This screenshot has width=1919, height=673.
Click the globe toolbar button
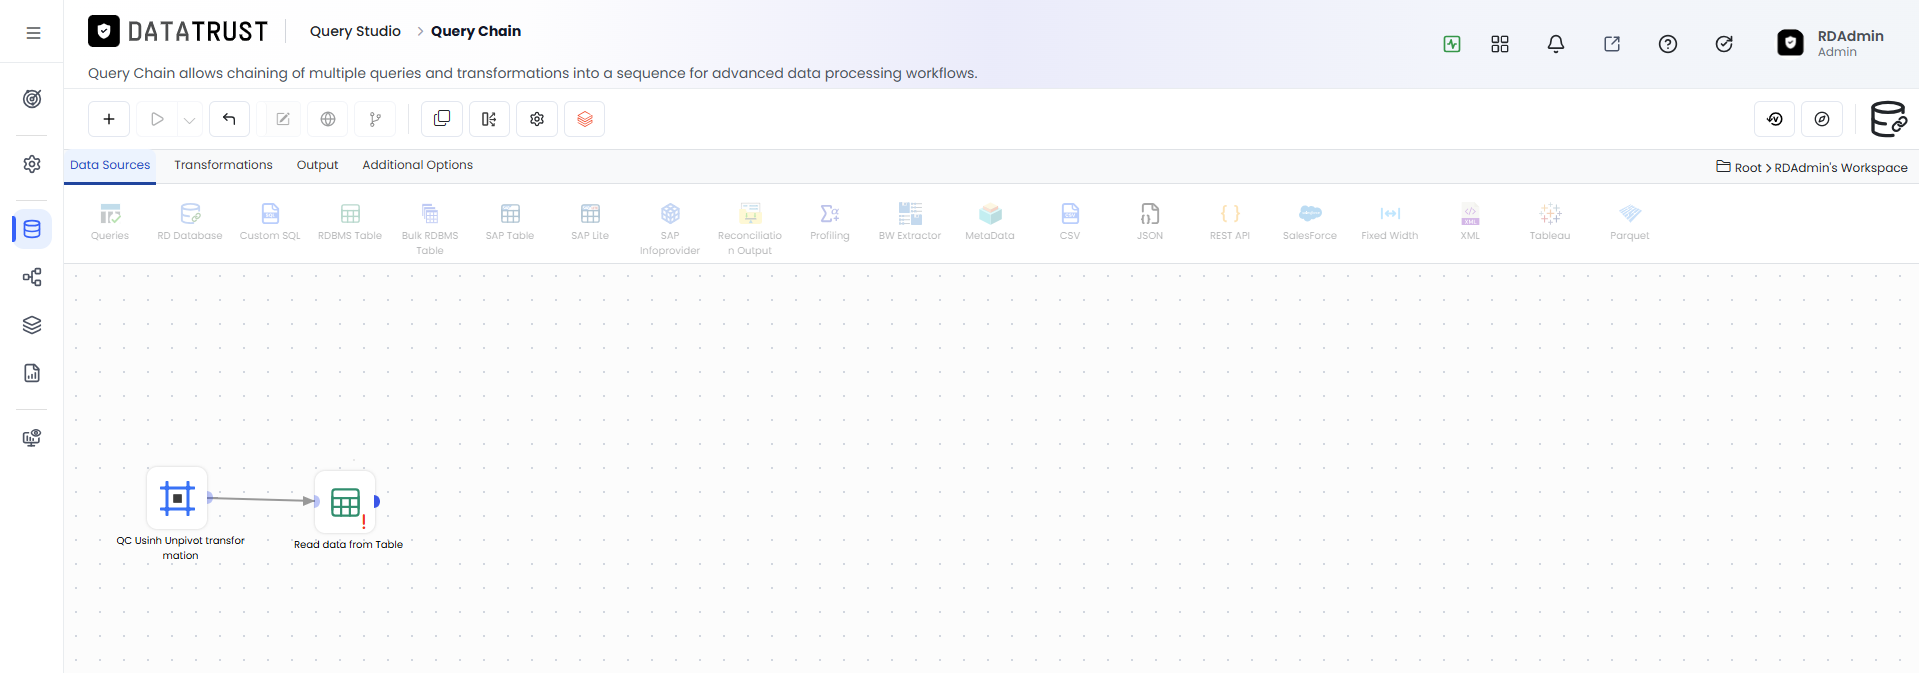coord(328,119)
